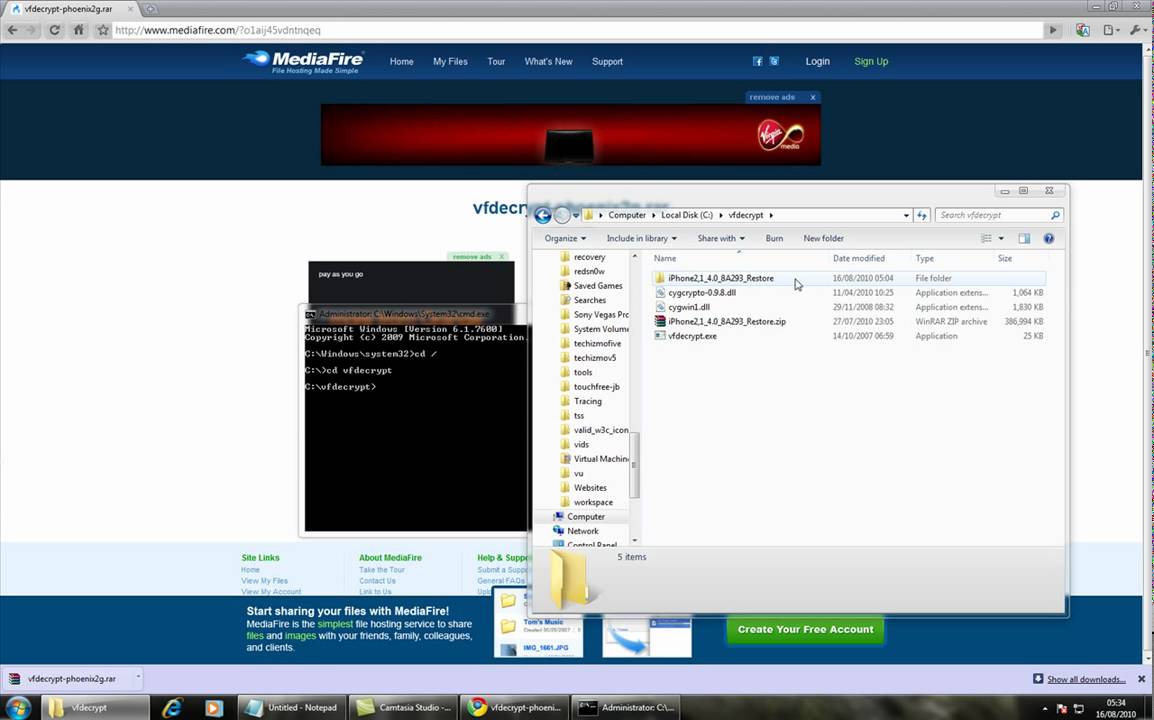Image resolution: width=1154 pixels, height=720 pixels.
Task: Click the browser home icon
Action: coord(79,30)
